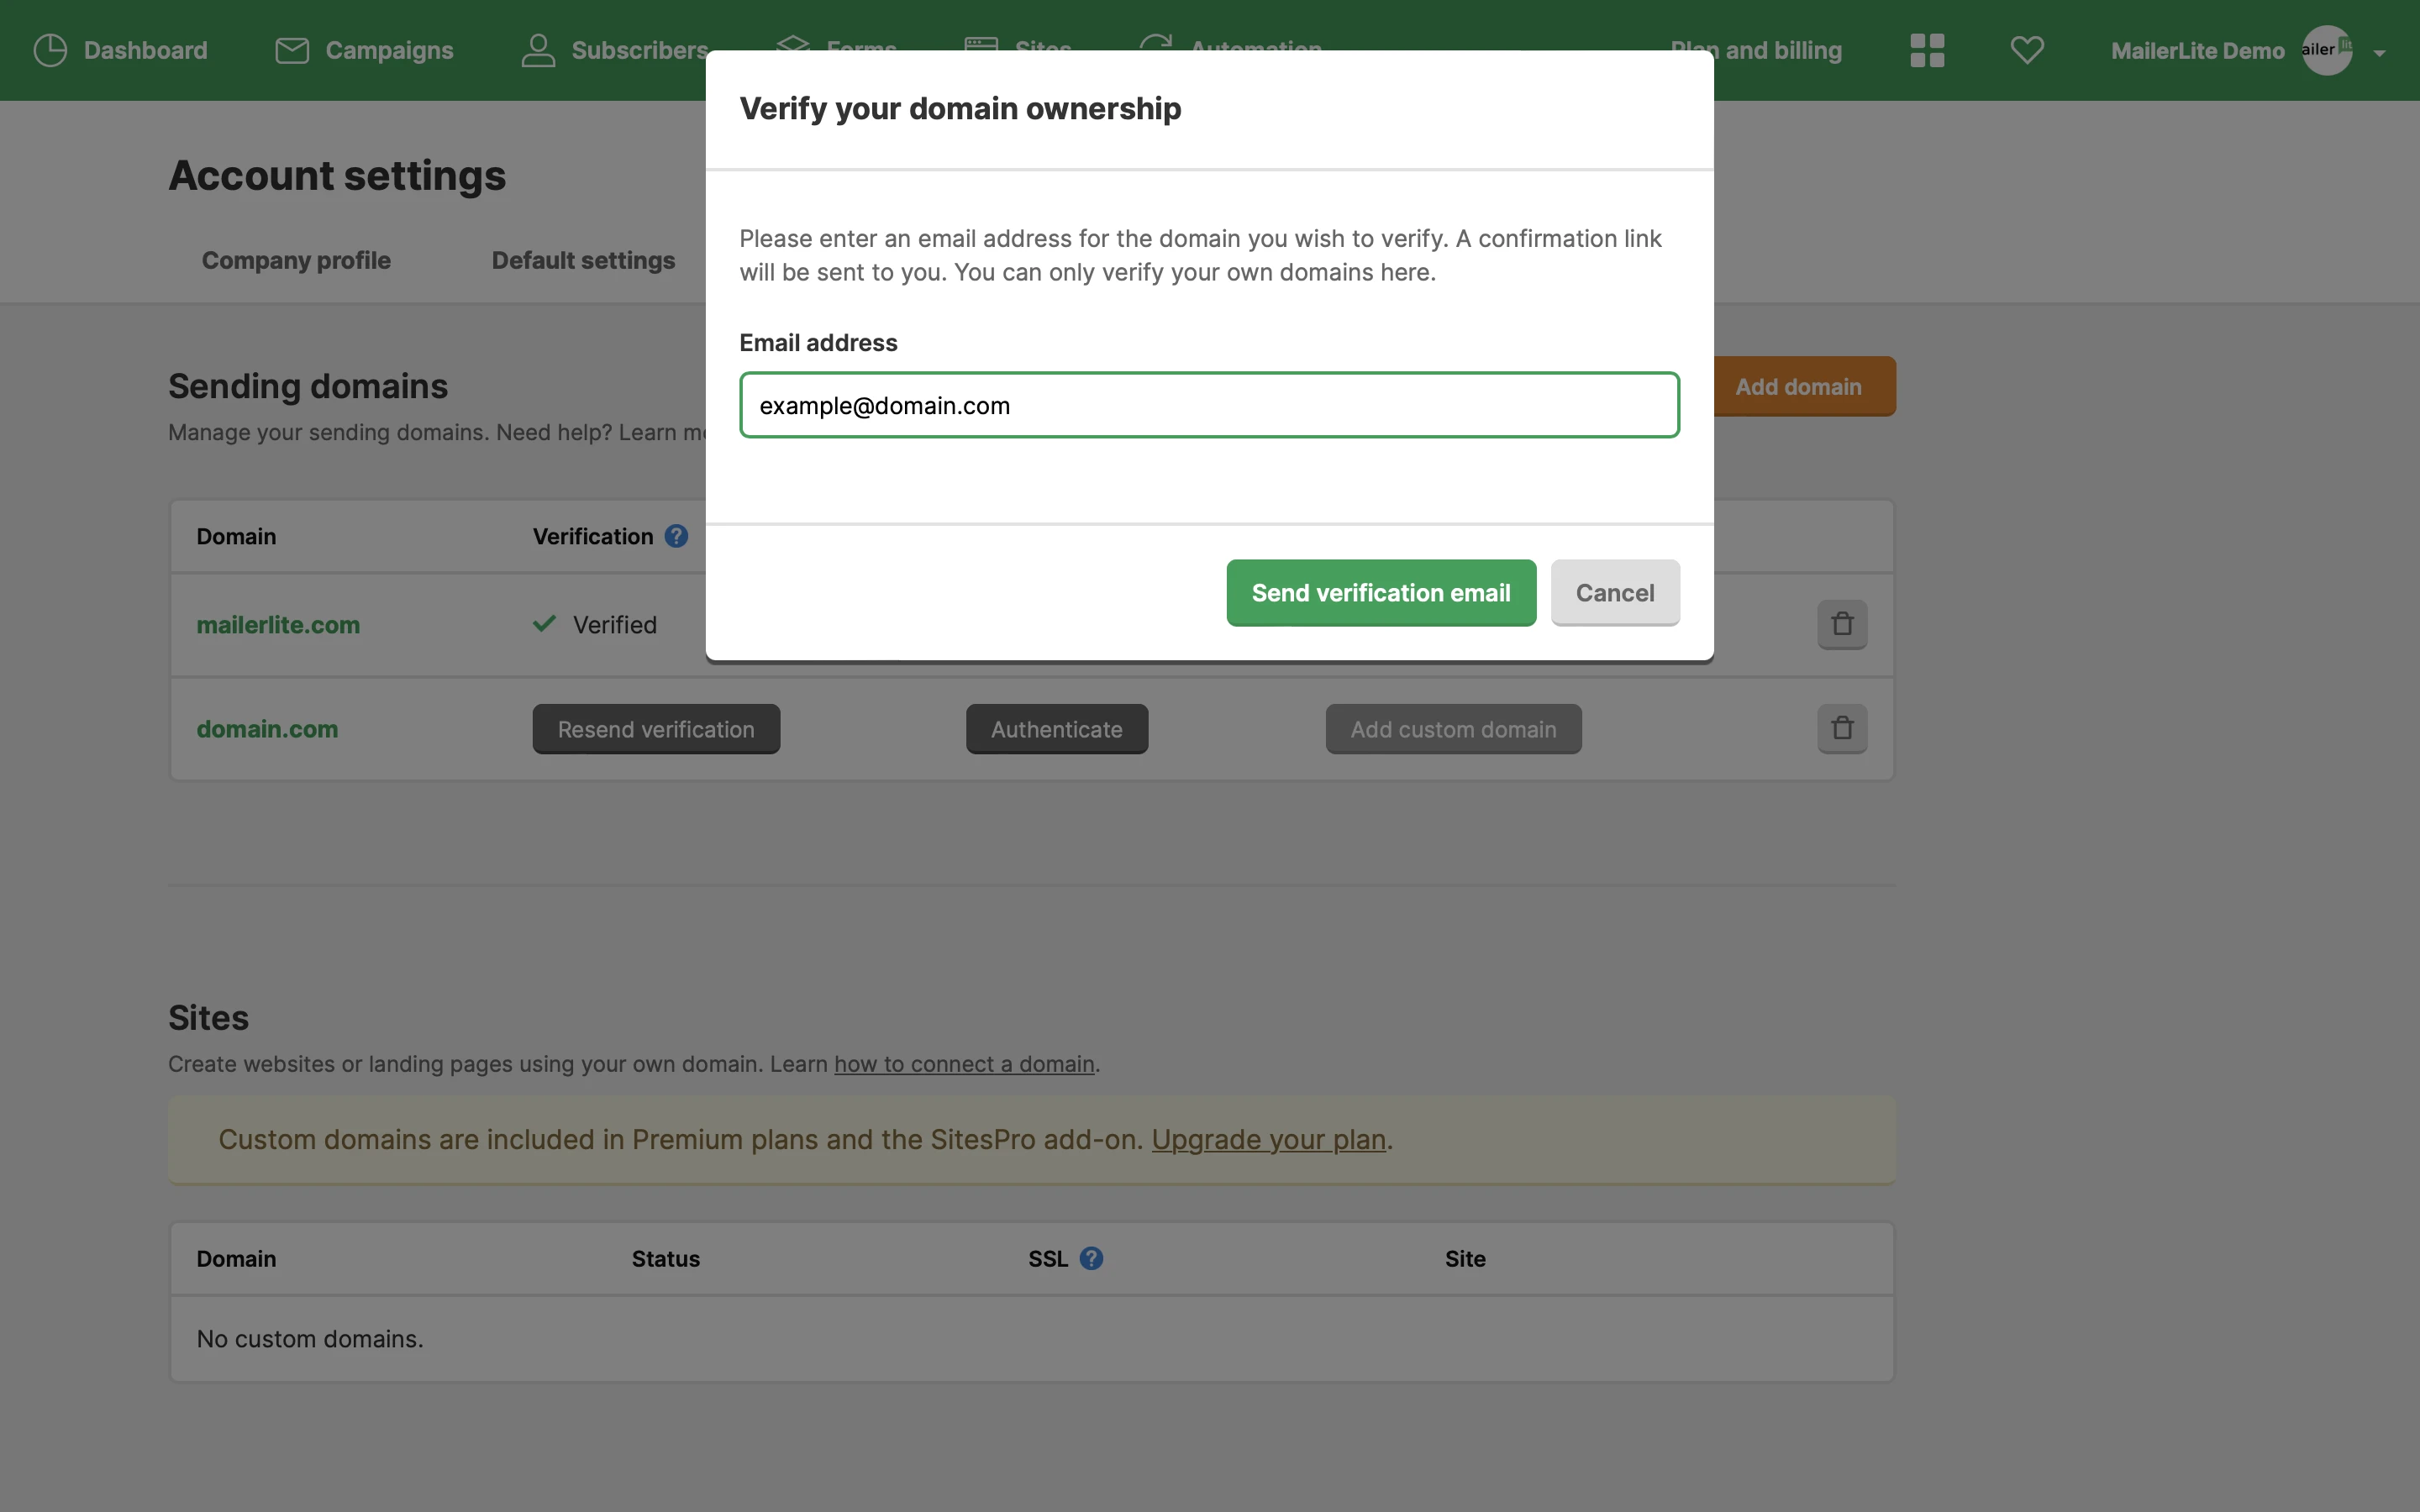Viewport: 2420px width, 1512px height.
Task: Open the Company profile tab
Action: 296,260
